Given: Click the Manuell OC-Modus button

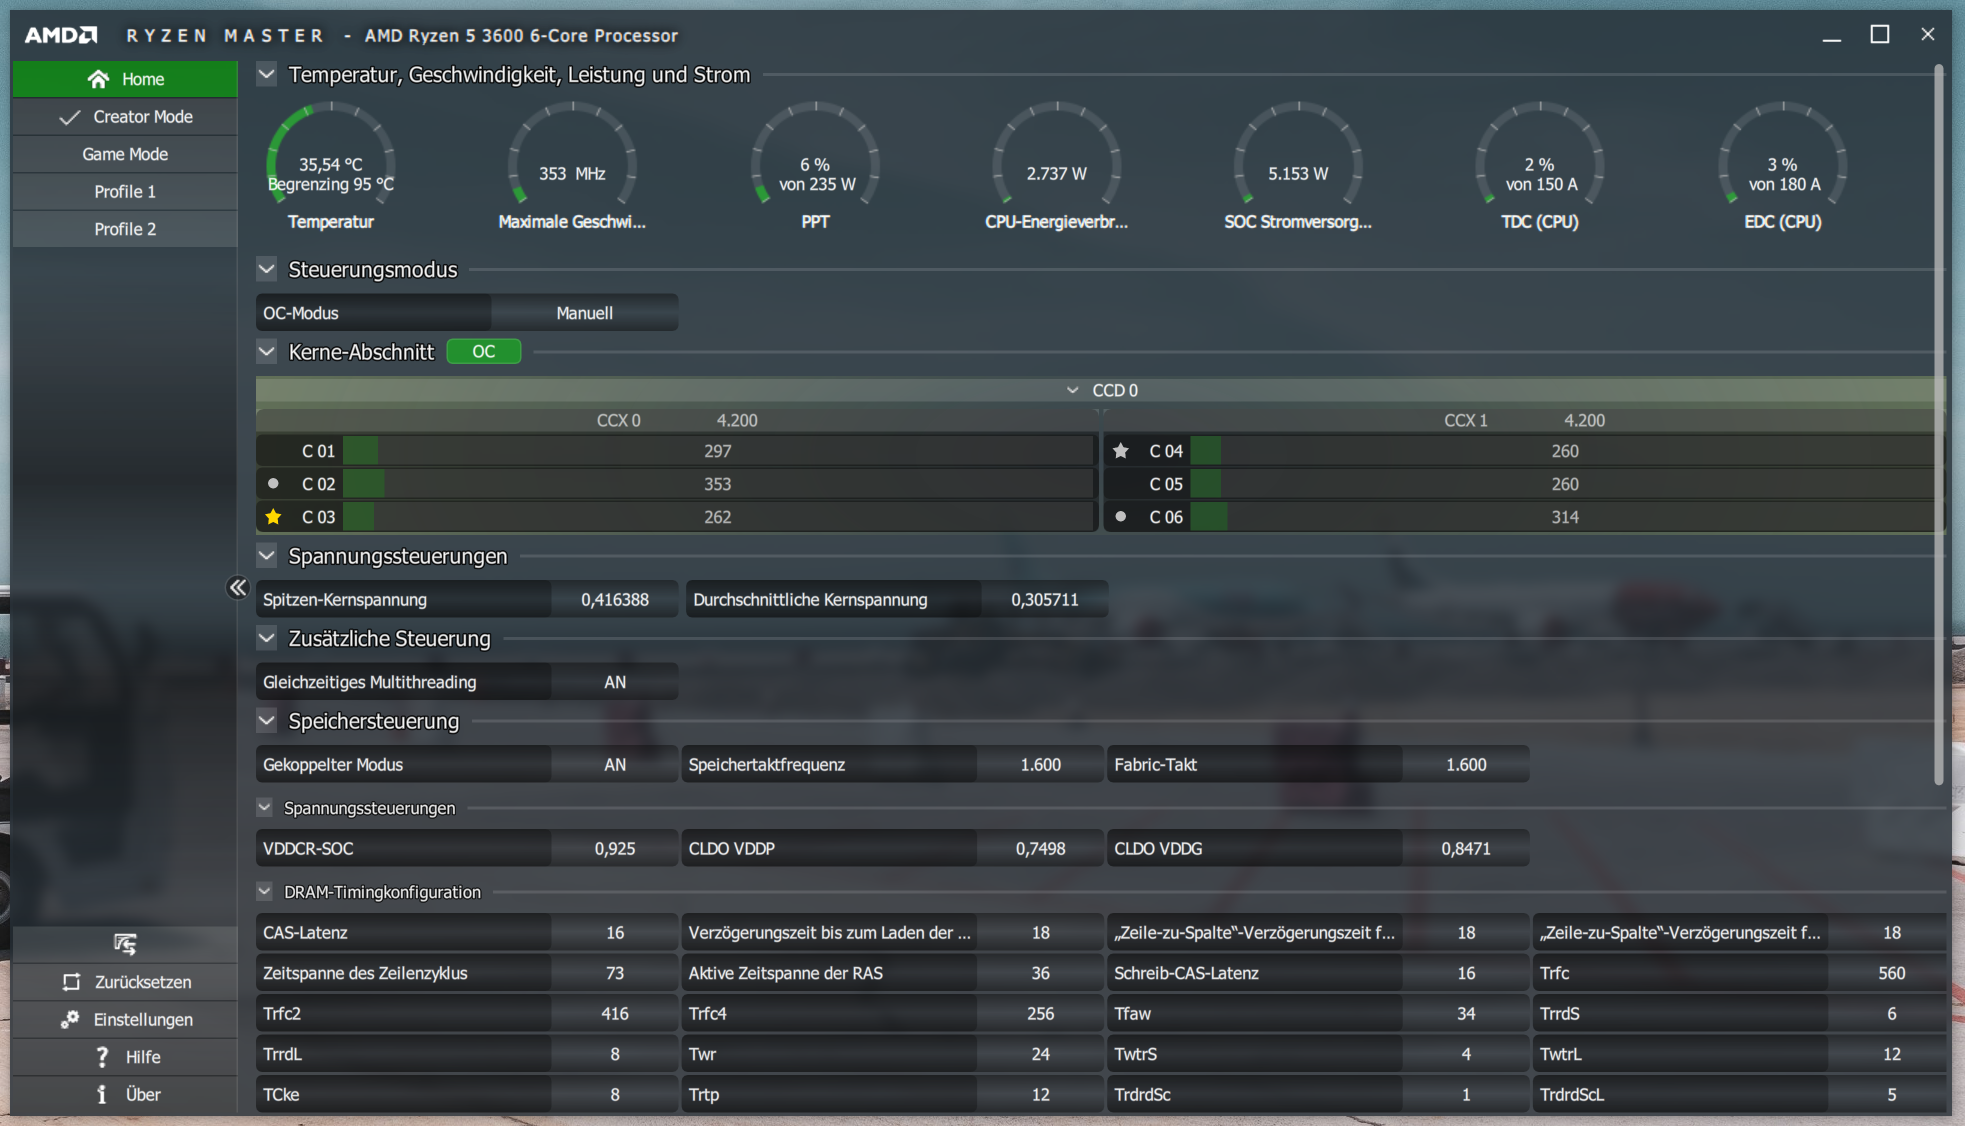Looking at the screenshot, I should [584, 313].
